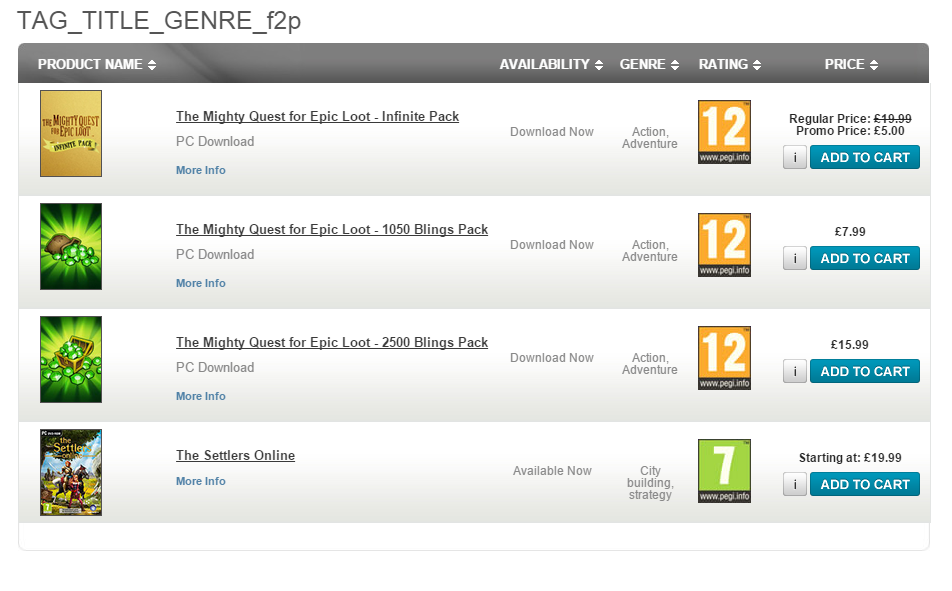This screenshot has width=952, height=591.
Task: Select Action, Adventure genre of Infinite Pack
Action: pos(650,138)
